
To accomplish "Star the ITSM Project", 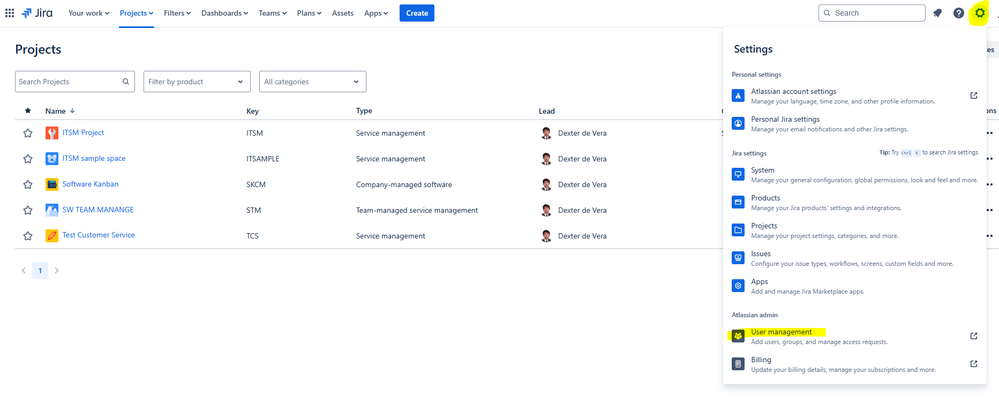I will pos(27,133).
